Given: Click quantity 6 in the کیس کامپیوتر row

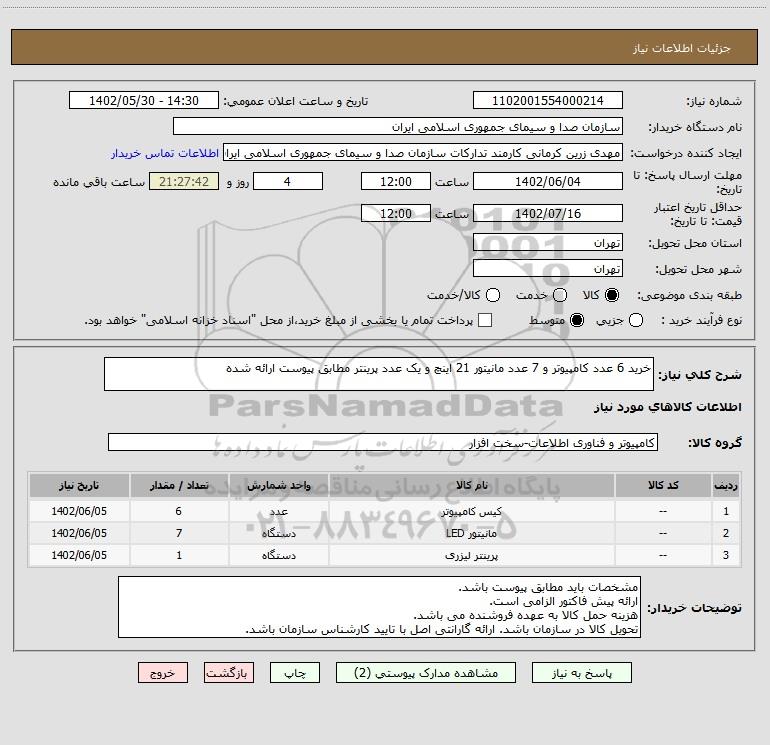Looking at the screenshot, I should coord(179,511).
